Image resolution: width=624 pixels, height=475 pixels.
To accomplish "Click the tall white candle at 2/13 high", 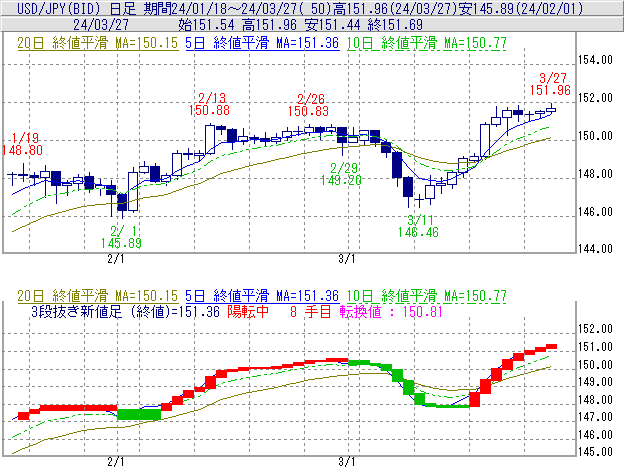I will pos(210,139).
